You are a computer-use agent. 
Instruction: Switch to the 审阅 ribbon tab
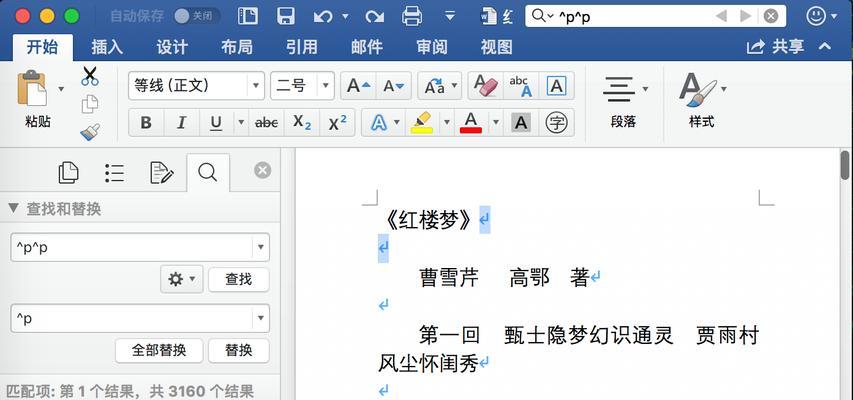click(431, 47)
